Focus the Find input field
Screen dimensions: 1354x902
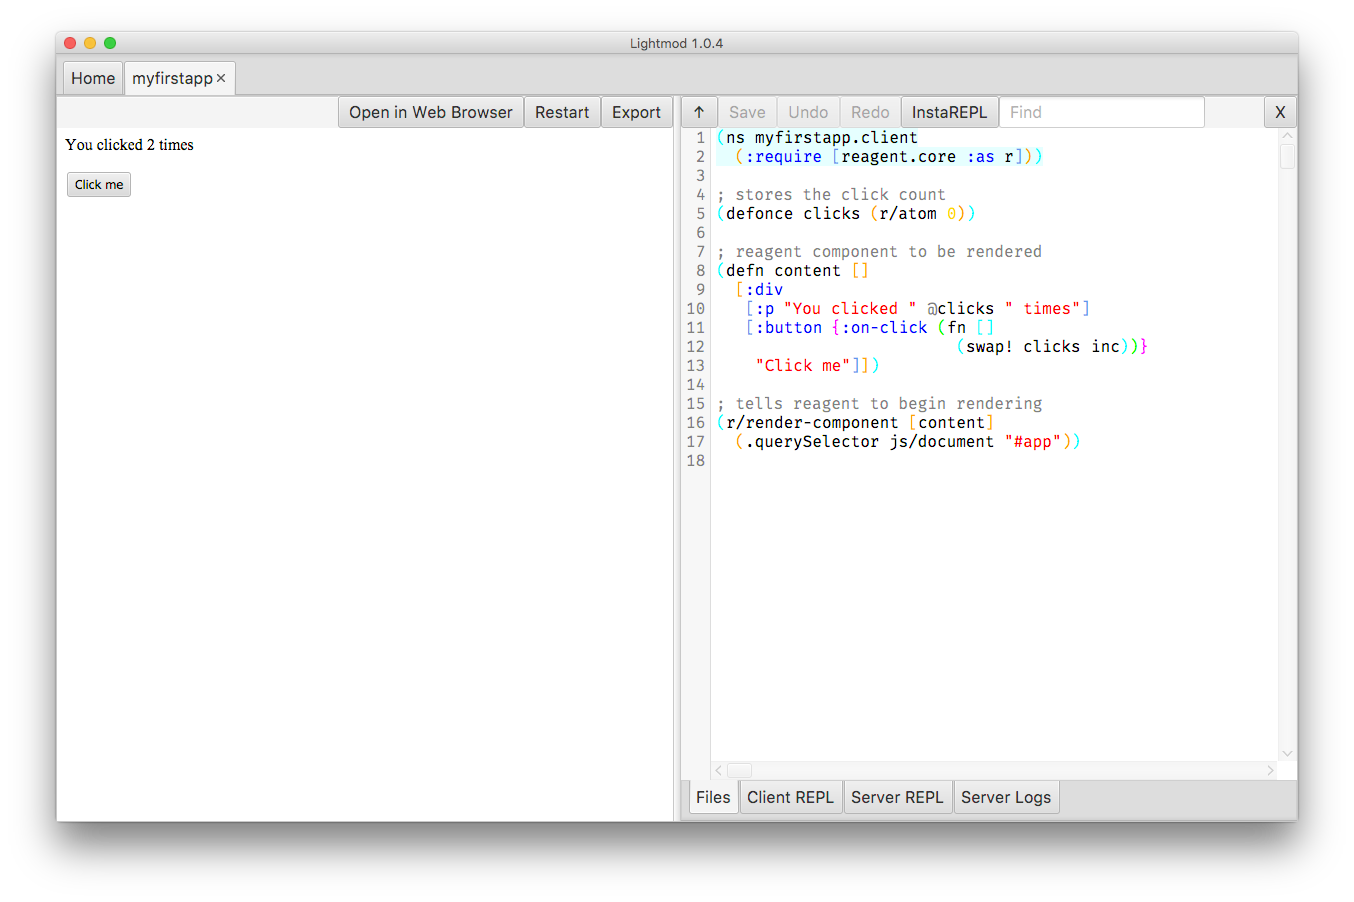pyautogui.click(x=1102, y=112)
